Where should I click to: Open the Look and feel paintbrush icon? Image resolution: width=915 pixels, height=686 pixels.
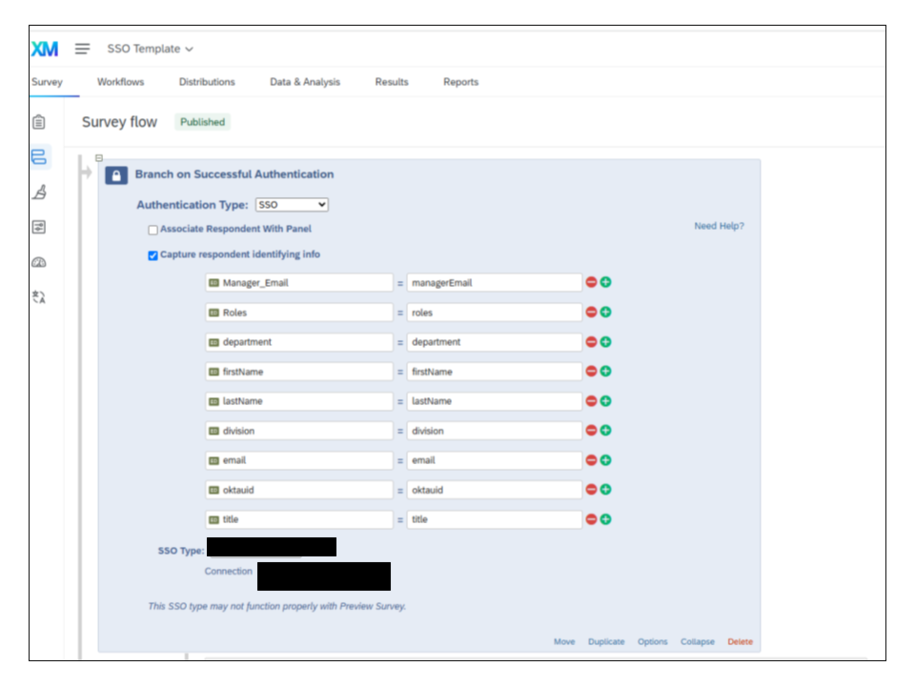pyautogui.click(x=39, y=192)
